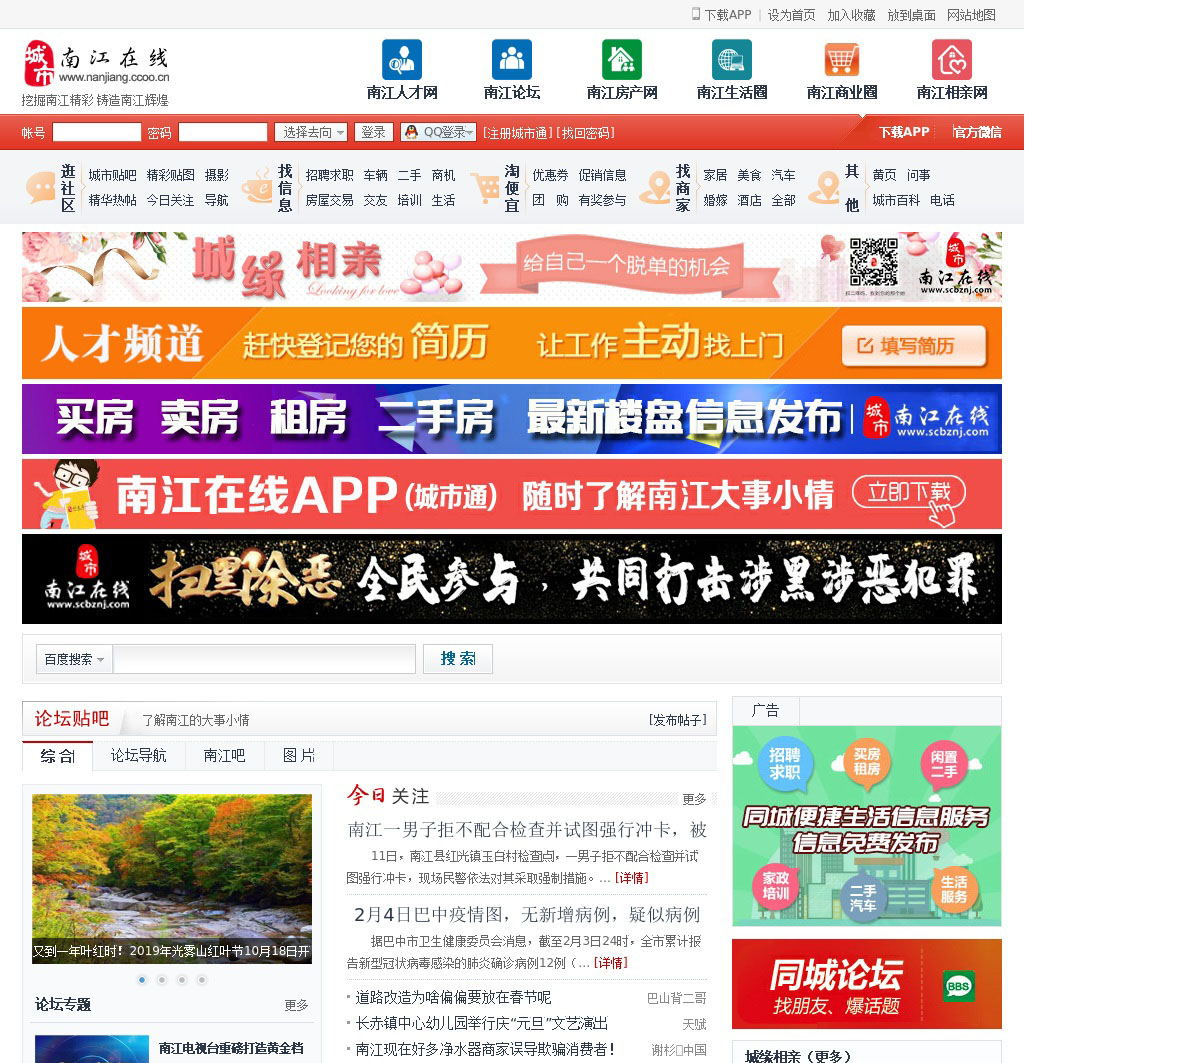1200x1063 pixels.
Task: Open the 百度搜索 search engine dropdown
Action: click(74, 659)
